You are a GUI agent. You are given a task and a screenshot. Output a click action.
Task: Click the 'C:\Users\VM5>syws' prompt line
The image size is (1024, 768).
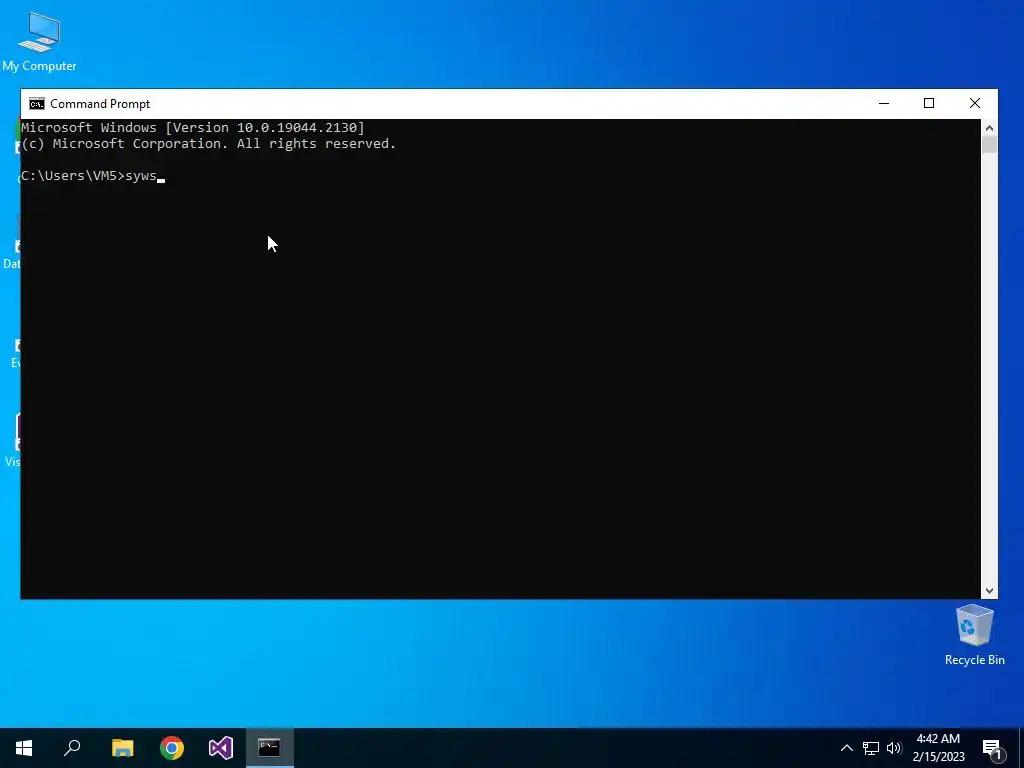(x=89, y=176)
